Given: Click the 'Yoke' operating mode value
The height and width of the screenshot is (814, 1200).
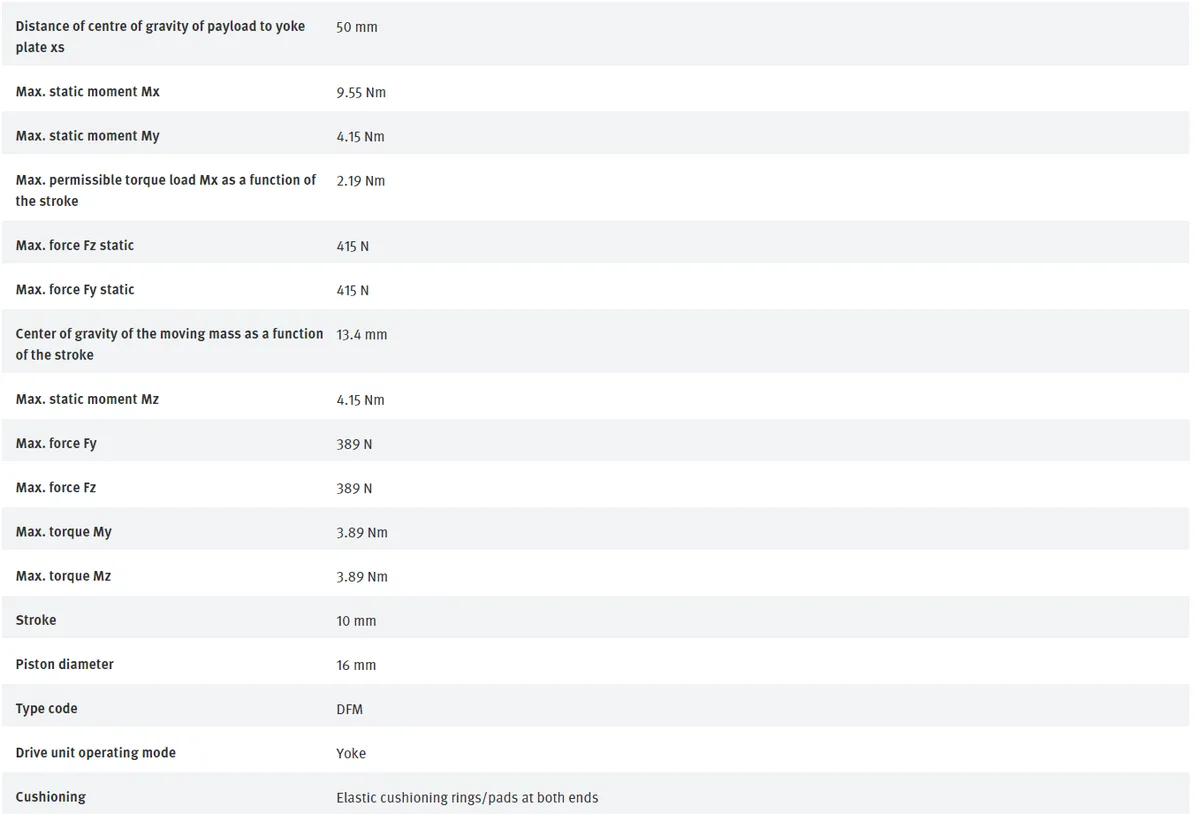Looking at the screenshot, I should tap(351, 753).
